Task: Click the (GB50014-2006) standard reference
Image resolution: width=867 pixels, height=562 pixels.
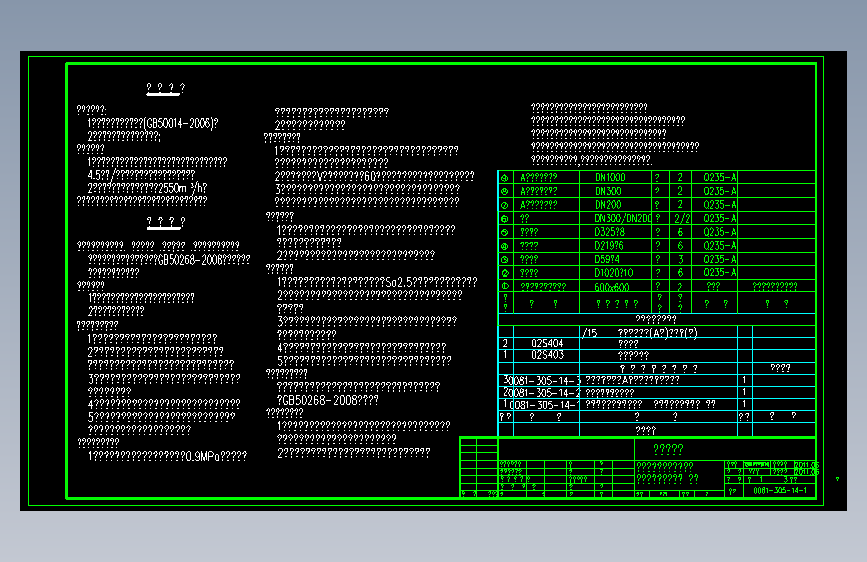Action: [x=179, y=123]
